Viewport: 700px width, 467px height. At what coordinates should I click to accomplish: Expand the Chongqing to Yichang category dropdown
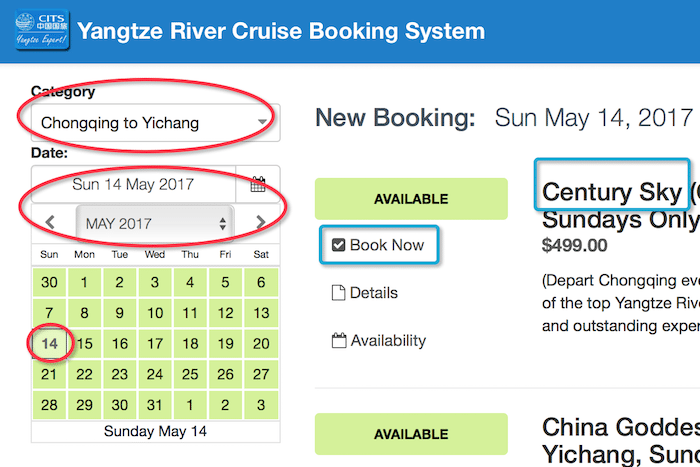tap(155, 123)
